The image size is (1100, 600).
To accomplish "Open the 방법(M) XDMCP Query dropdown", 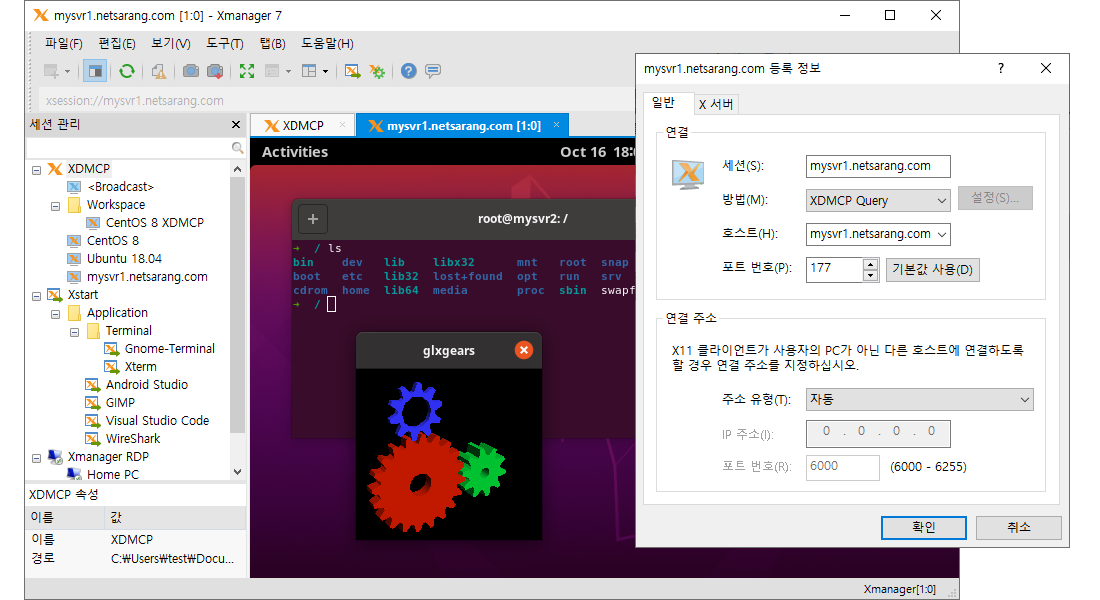I will (x=878, y=201).
